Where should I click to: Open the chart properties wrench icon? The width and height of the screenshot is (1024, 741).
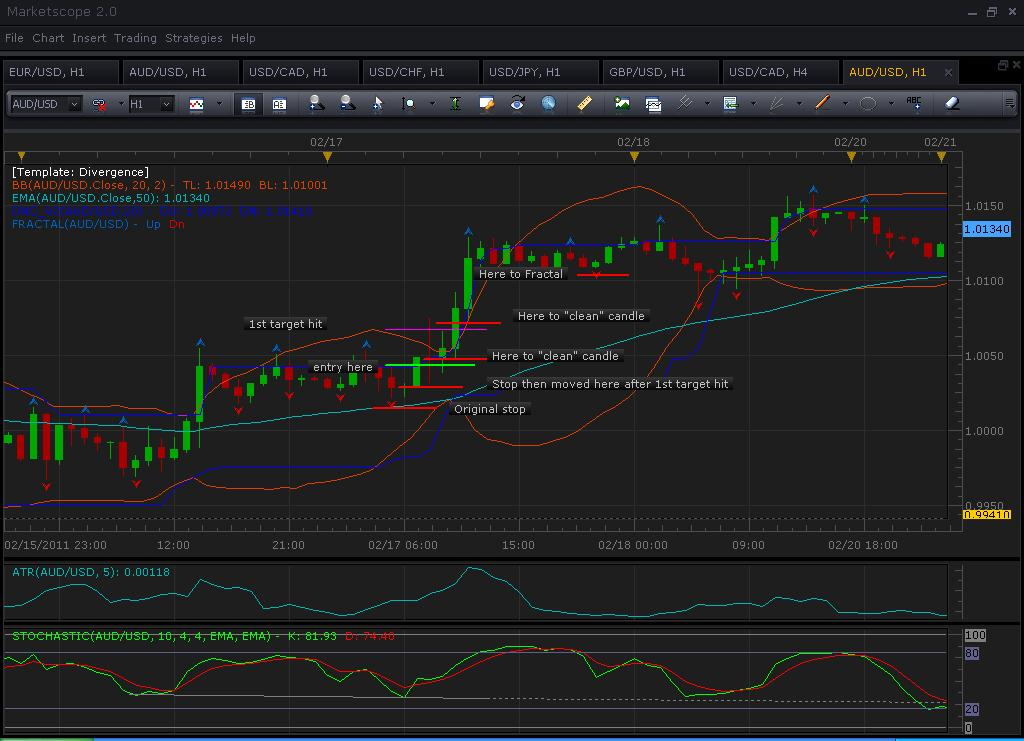[486, 104]
